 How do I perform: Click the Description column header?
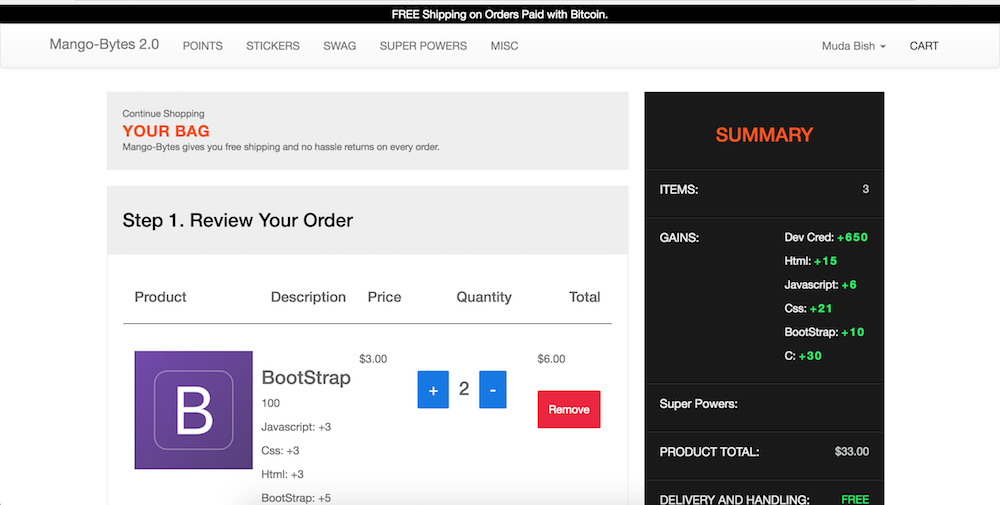point(308,297)
